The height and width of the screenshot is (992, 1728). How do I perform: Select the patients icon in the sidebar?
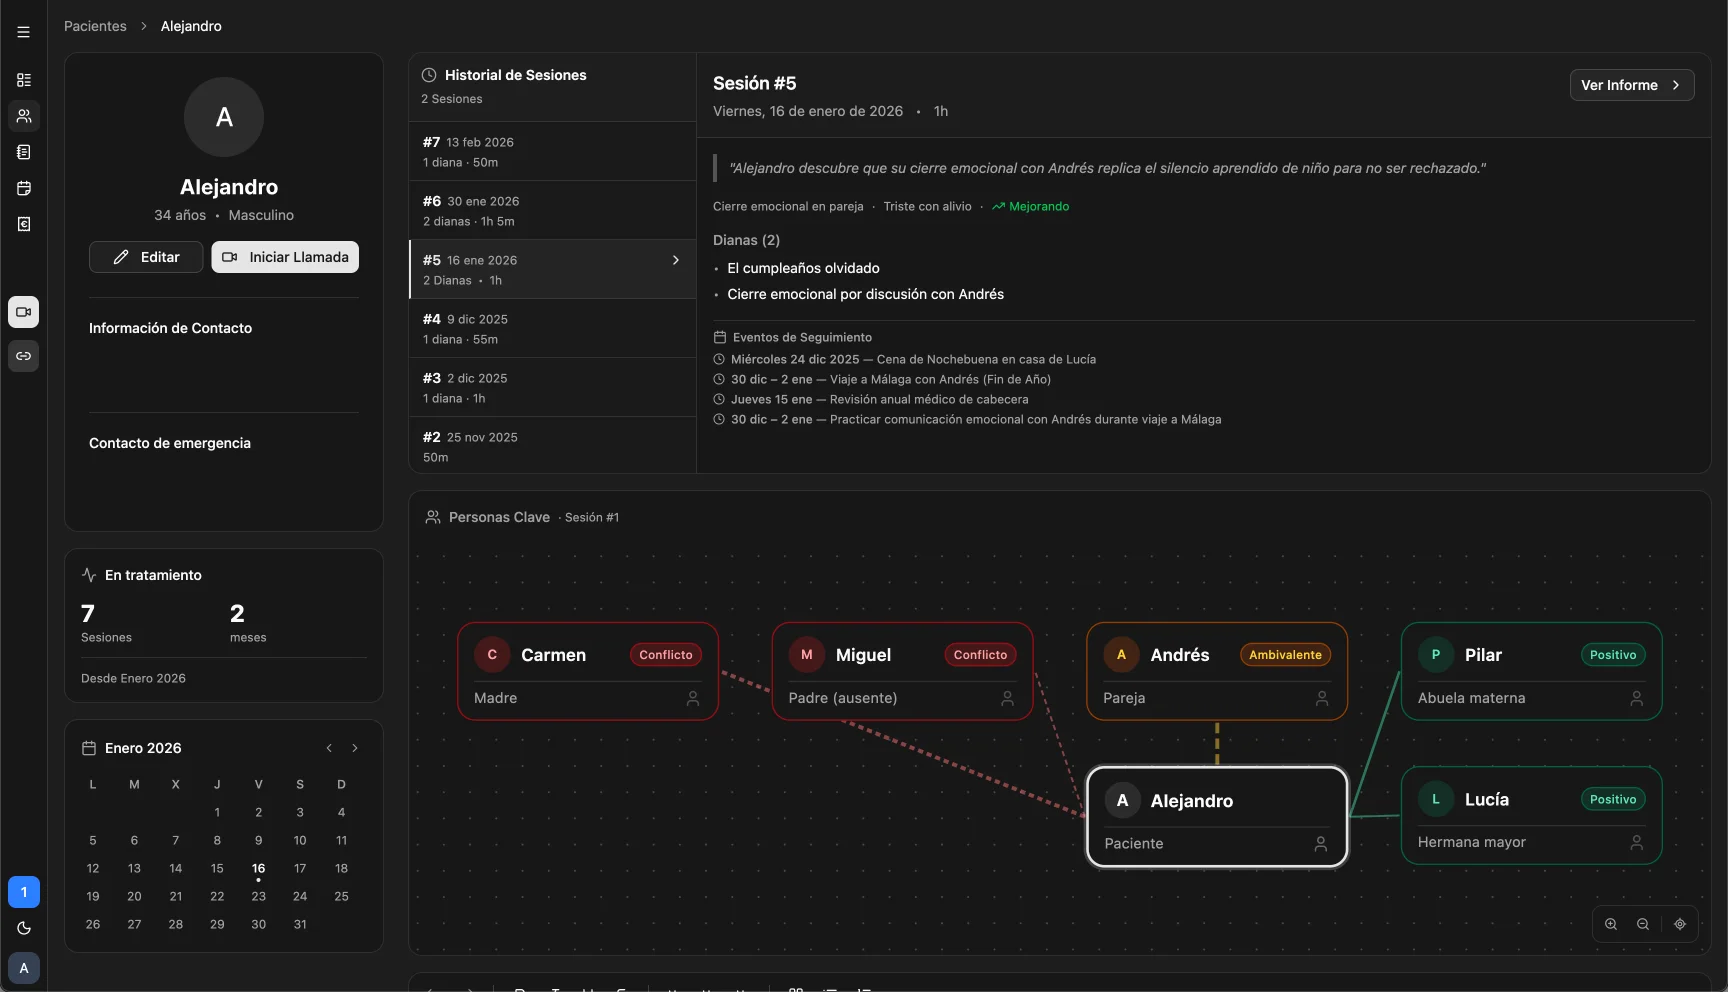pyautogui.click(x=24, y=116)
